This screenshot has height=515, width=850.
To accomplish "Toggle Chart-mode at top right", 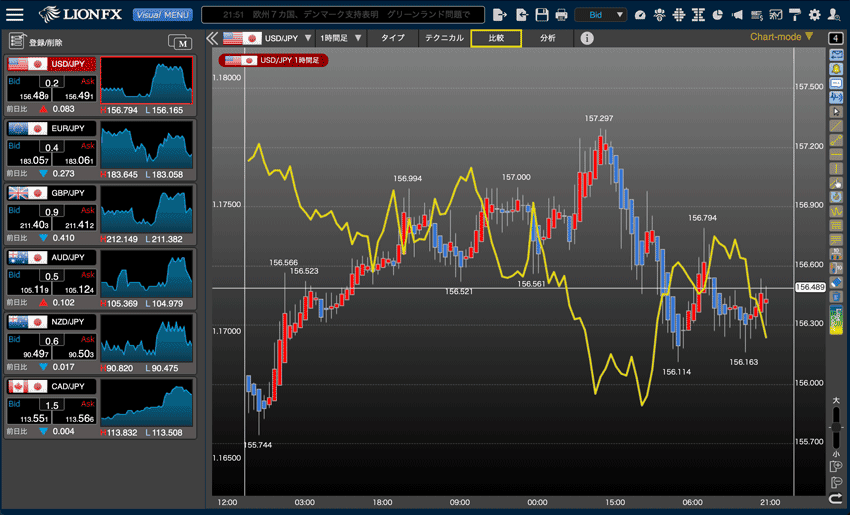I will point(782,37).
